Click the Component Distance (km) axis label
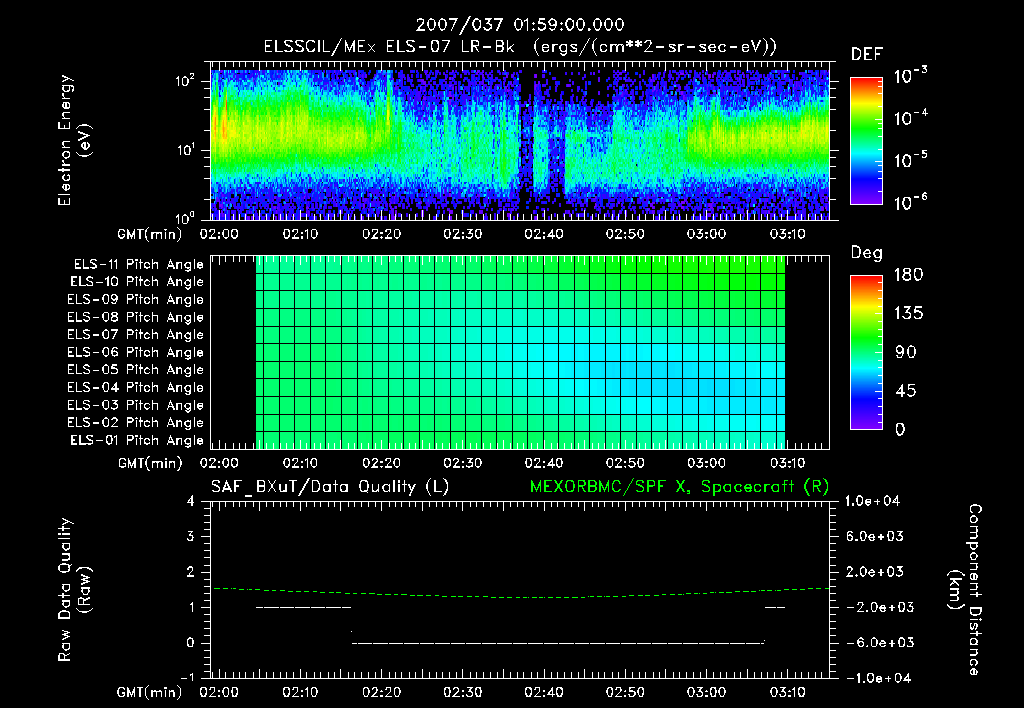 (965, 590)
